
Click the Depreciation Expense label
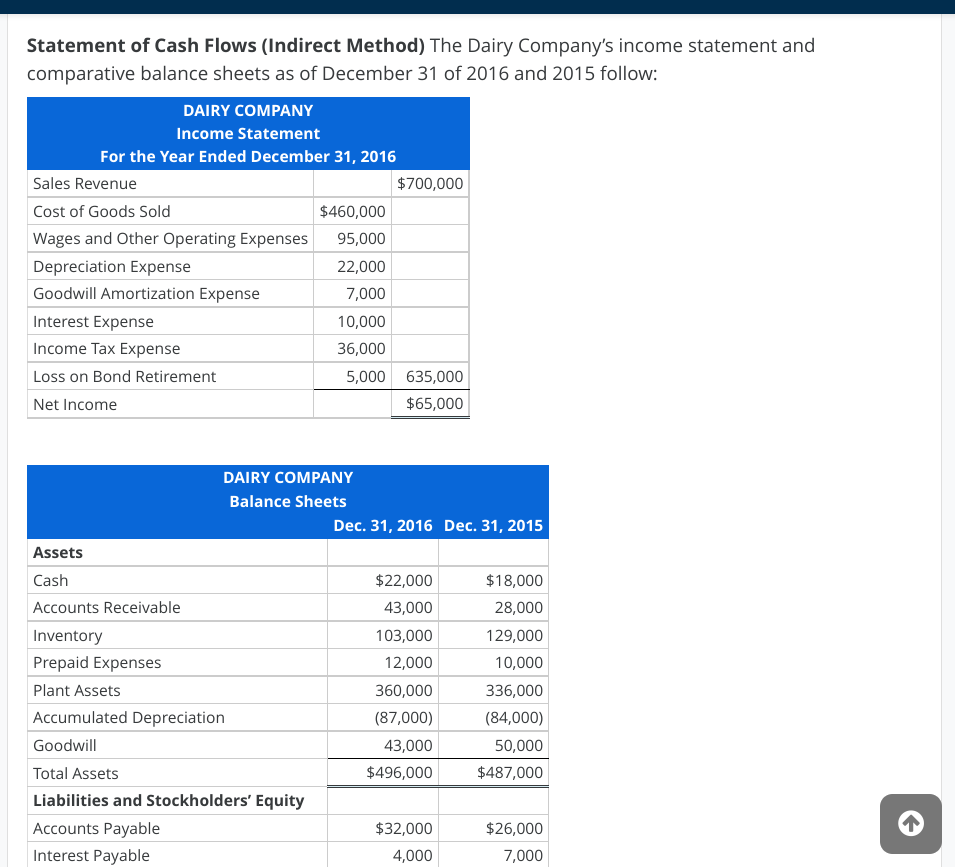coord(112,267)
